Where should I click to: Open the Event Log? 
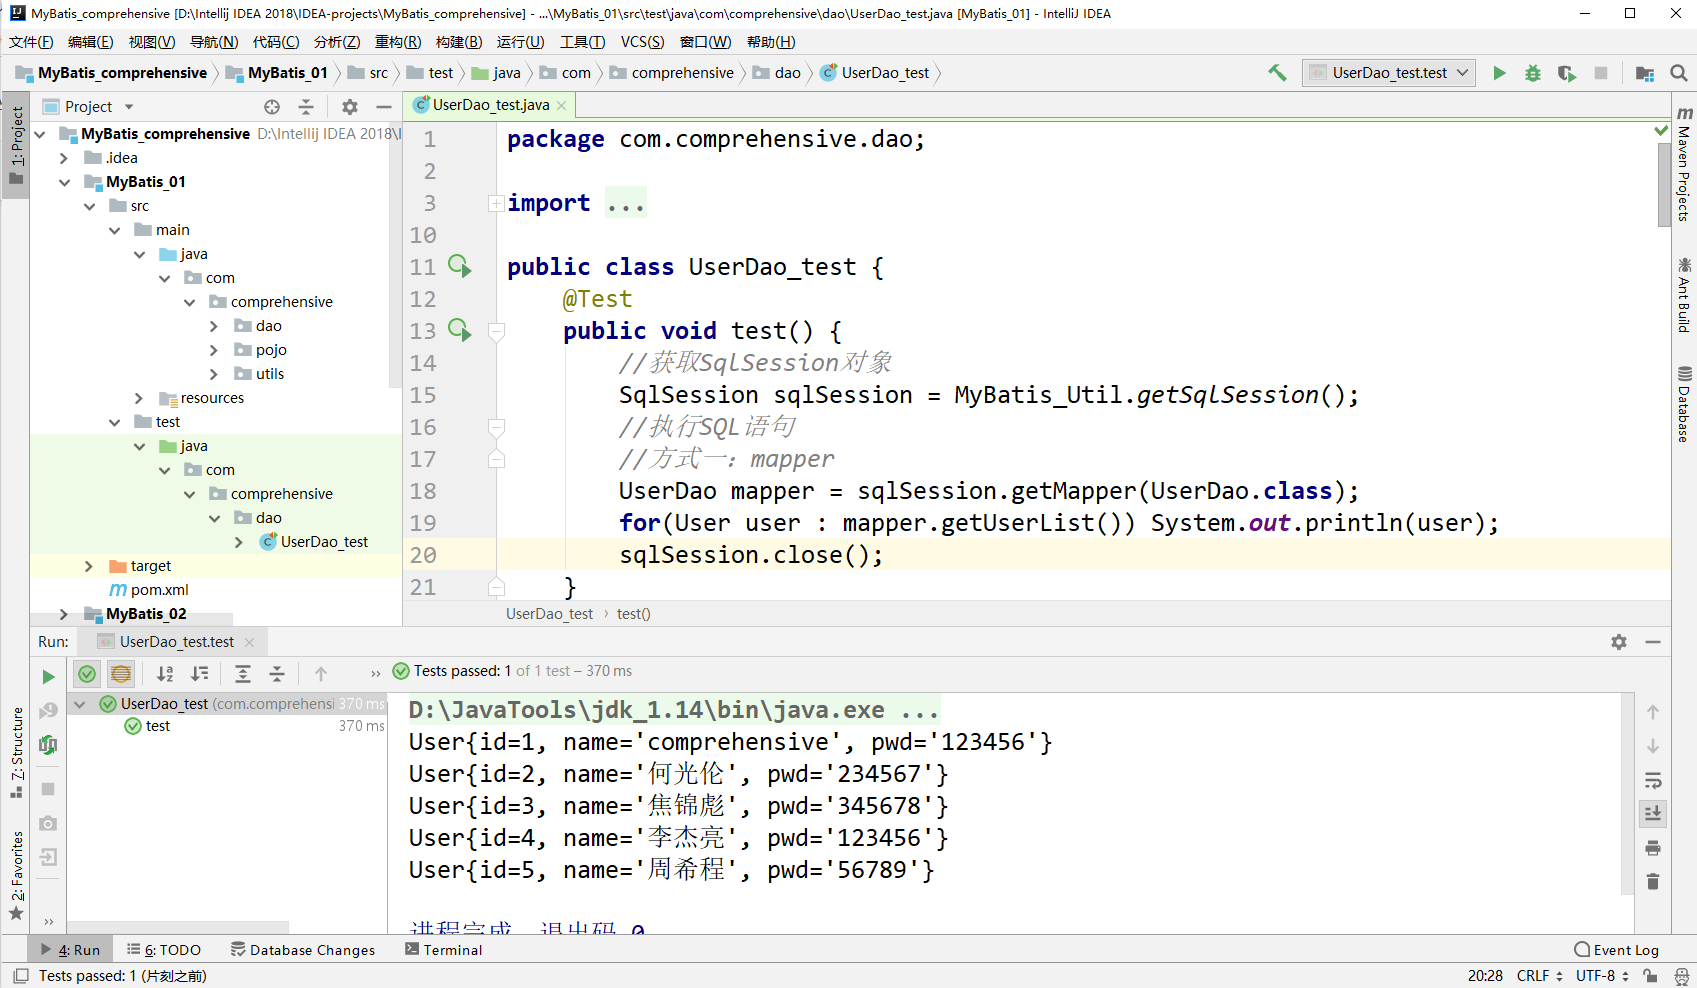click(x=1616, y=950)
